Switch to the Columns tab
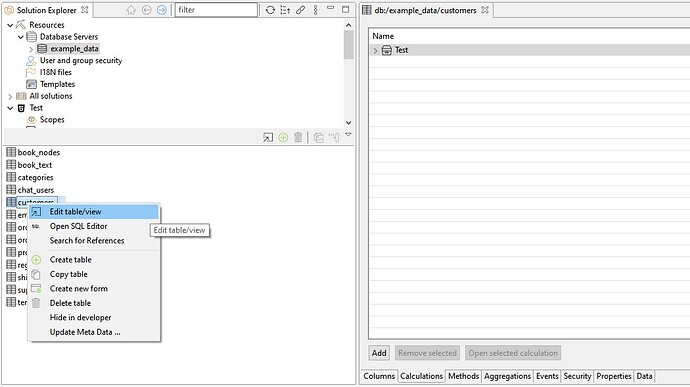 (x=379, y=376)
